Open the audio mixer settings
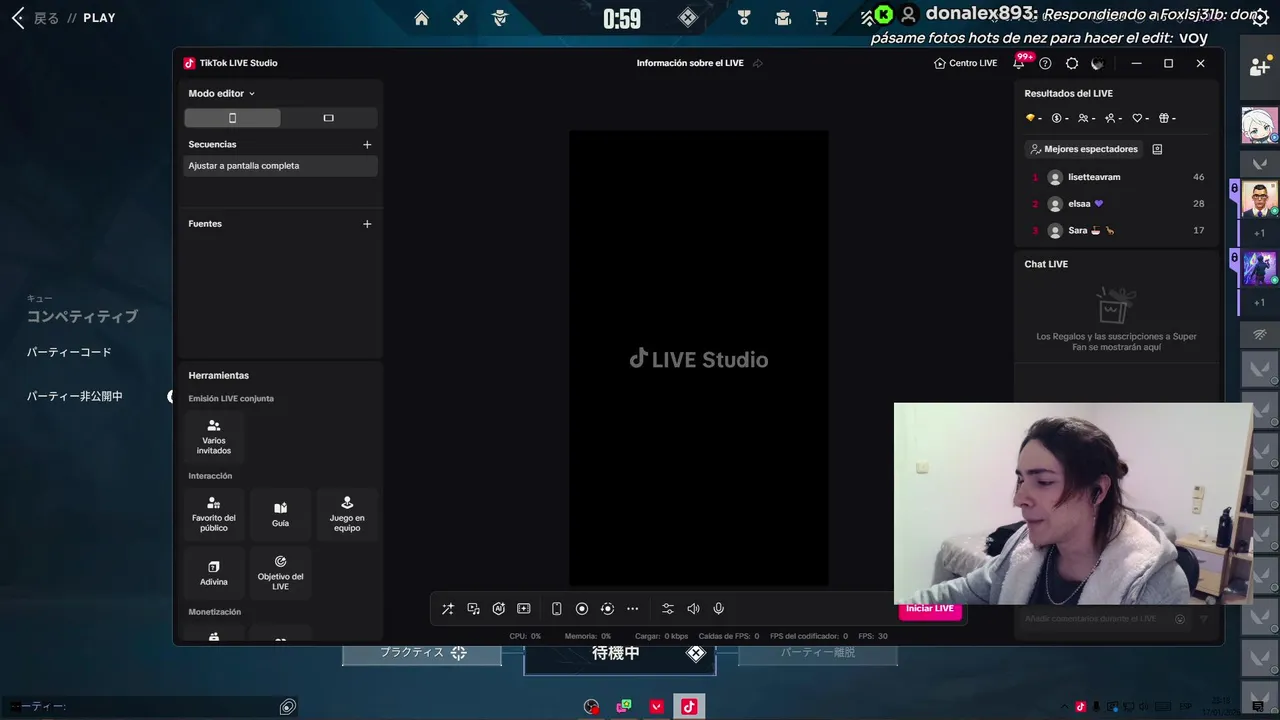The width and height of the screenshot is (1280, 720). click(x=667, y=609)
